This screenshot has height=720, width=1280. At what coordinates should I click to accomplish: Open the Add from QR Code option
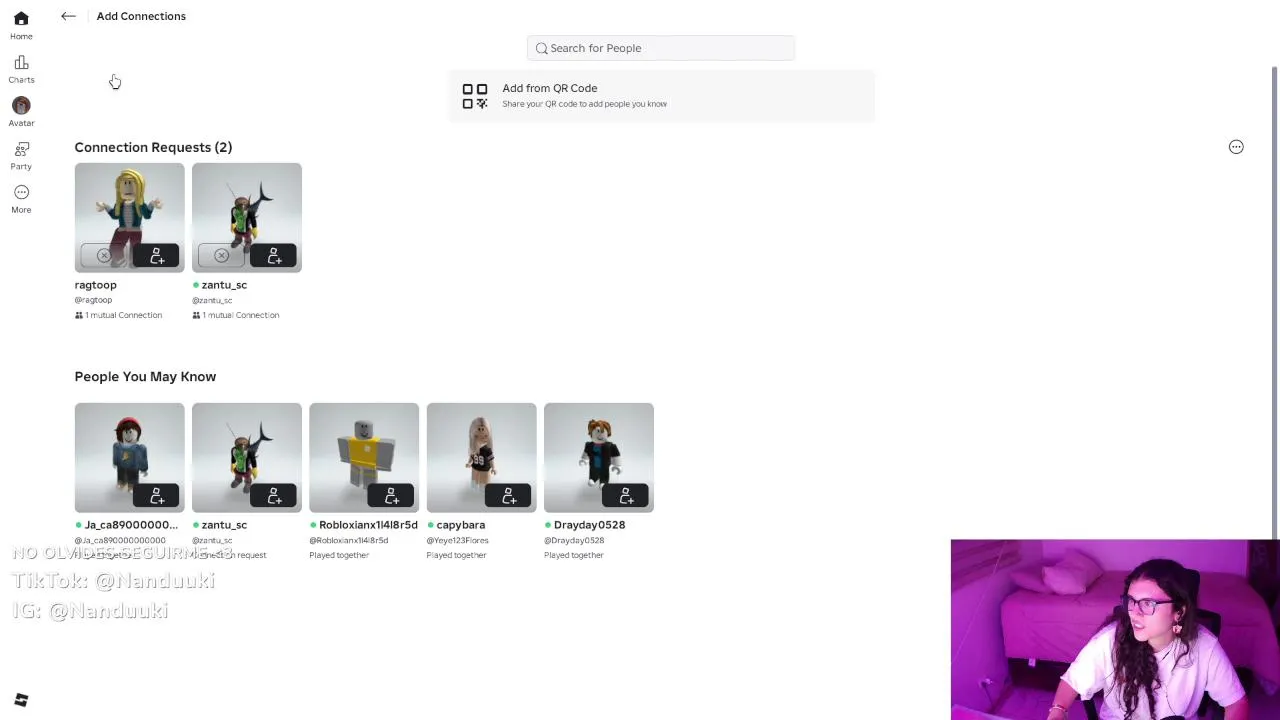coord(662,96)
